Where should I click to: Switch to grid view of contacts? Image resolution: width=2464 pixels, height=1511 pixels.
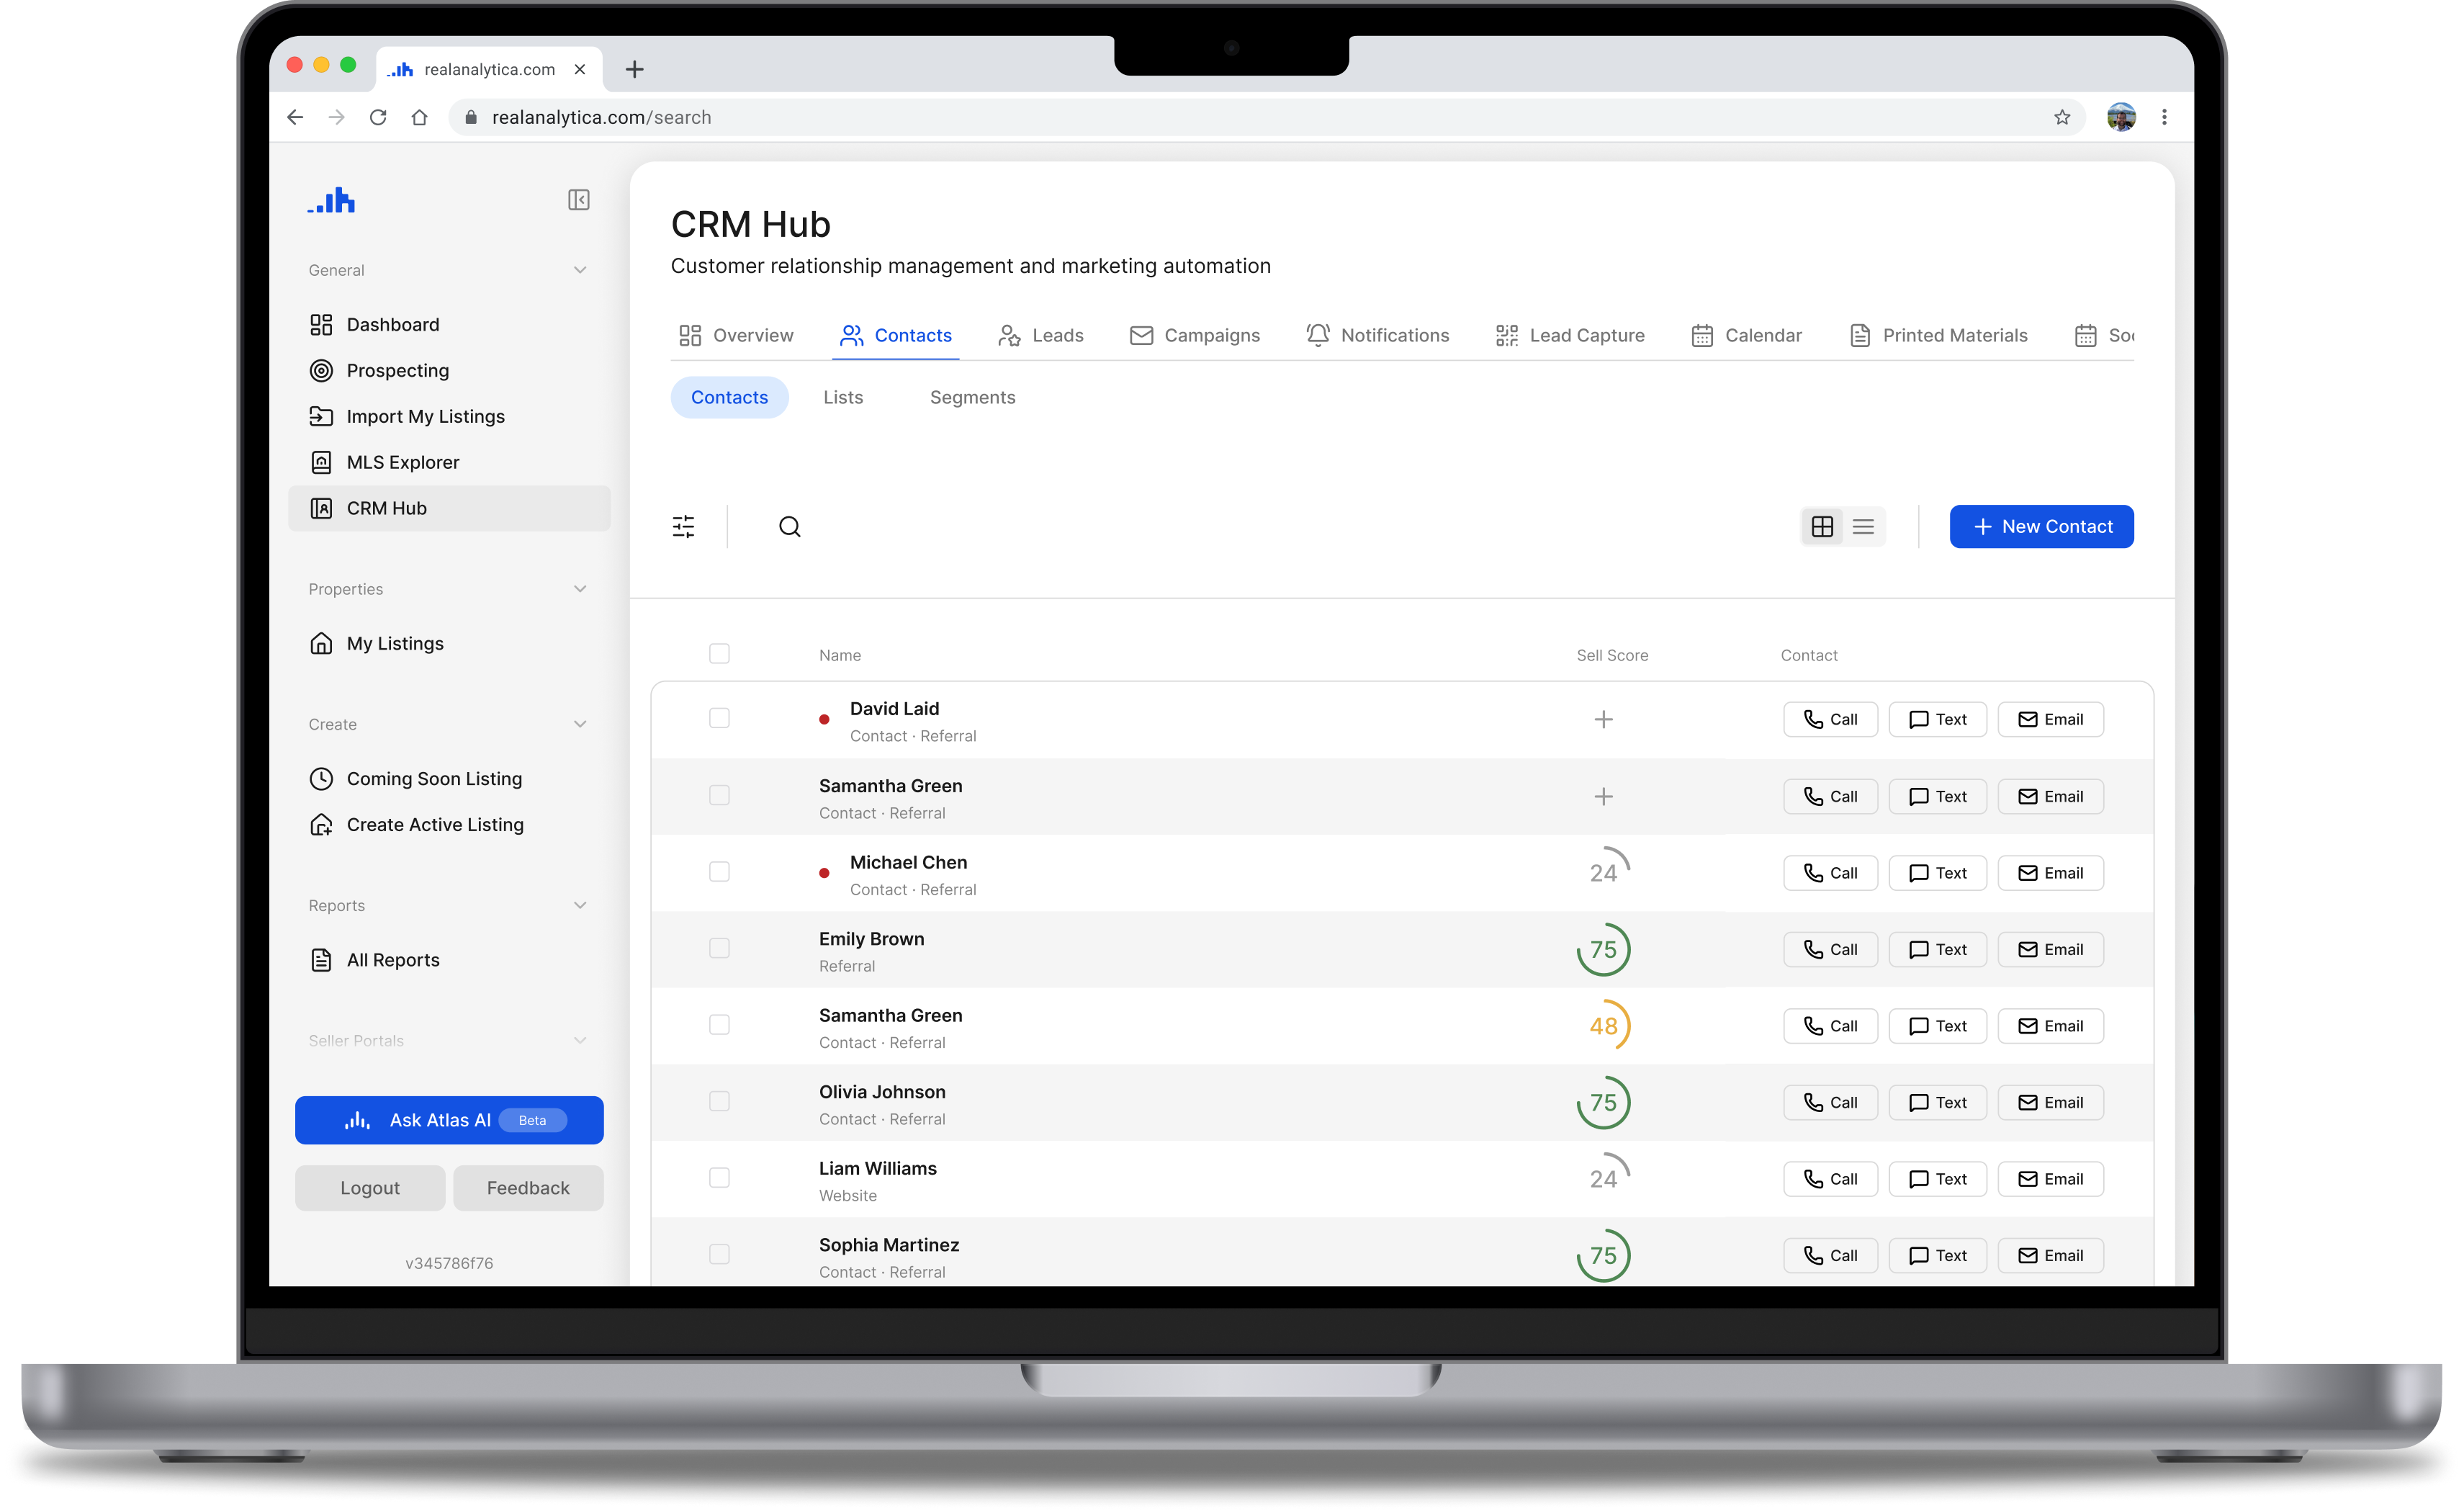point(1822,526)
